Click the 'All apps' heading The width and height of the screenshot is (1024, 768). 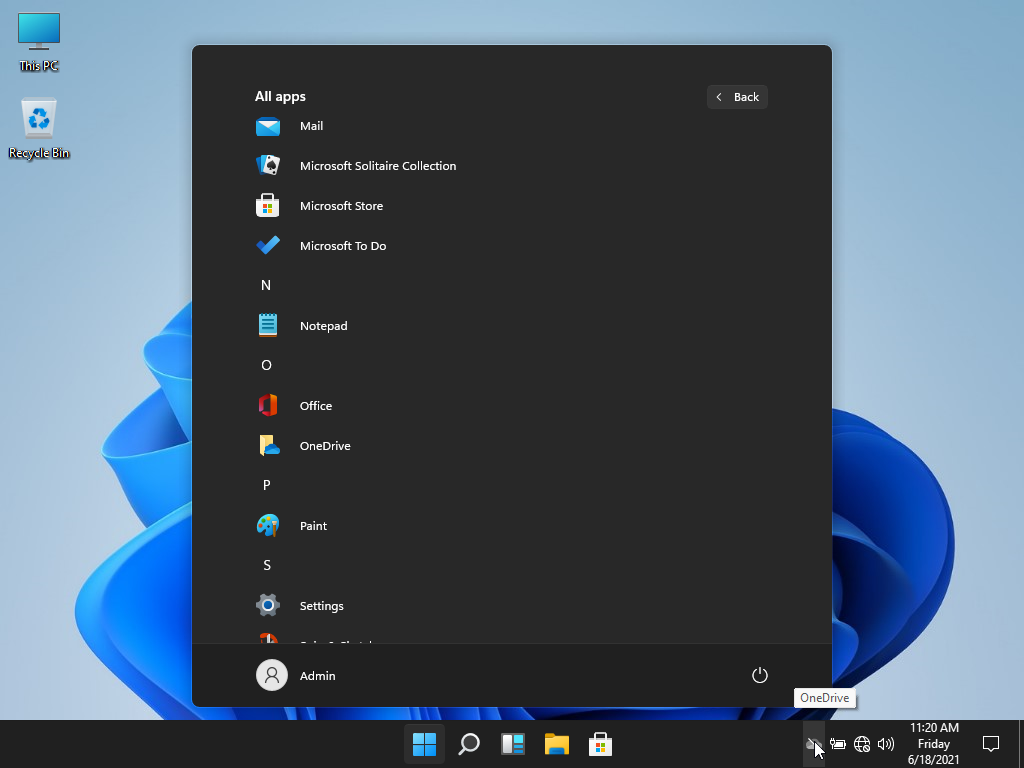280,97
